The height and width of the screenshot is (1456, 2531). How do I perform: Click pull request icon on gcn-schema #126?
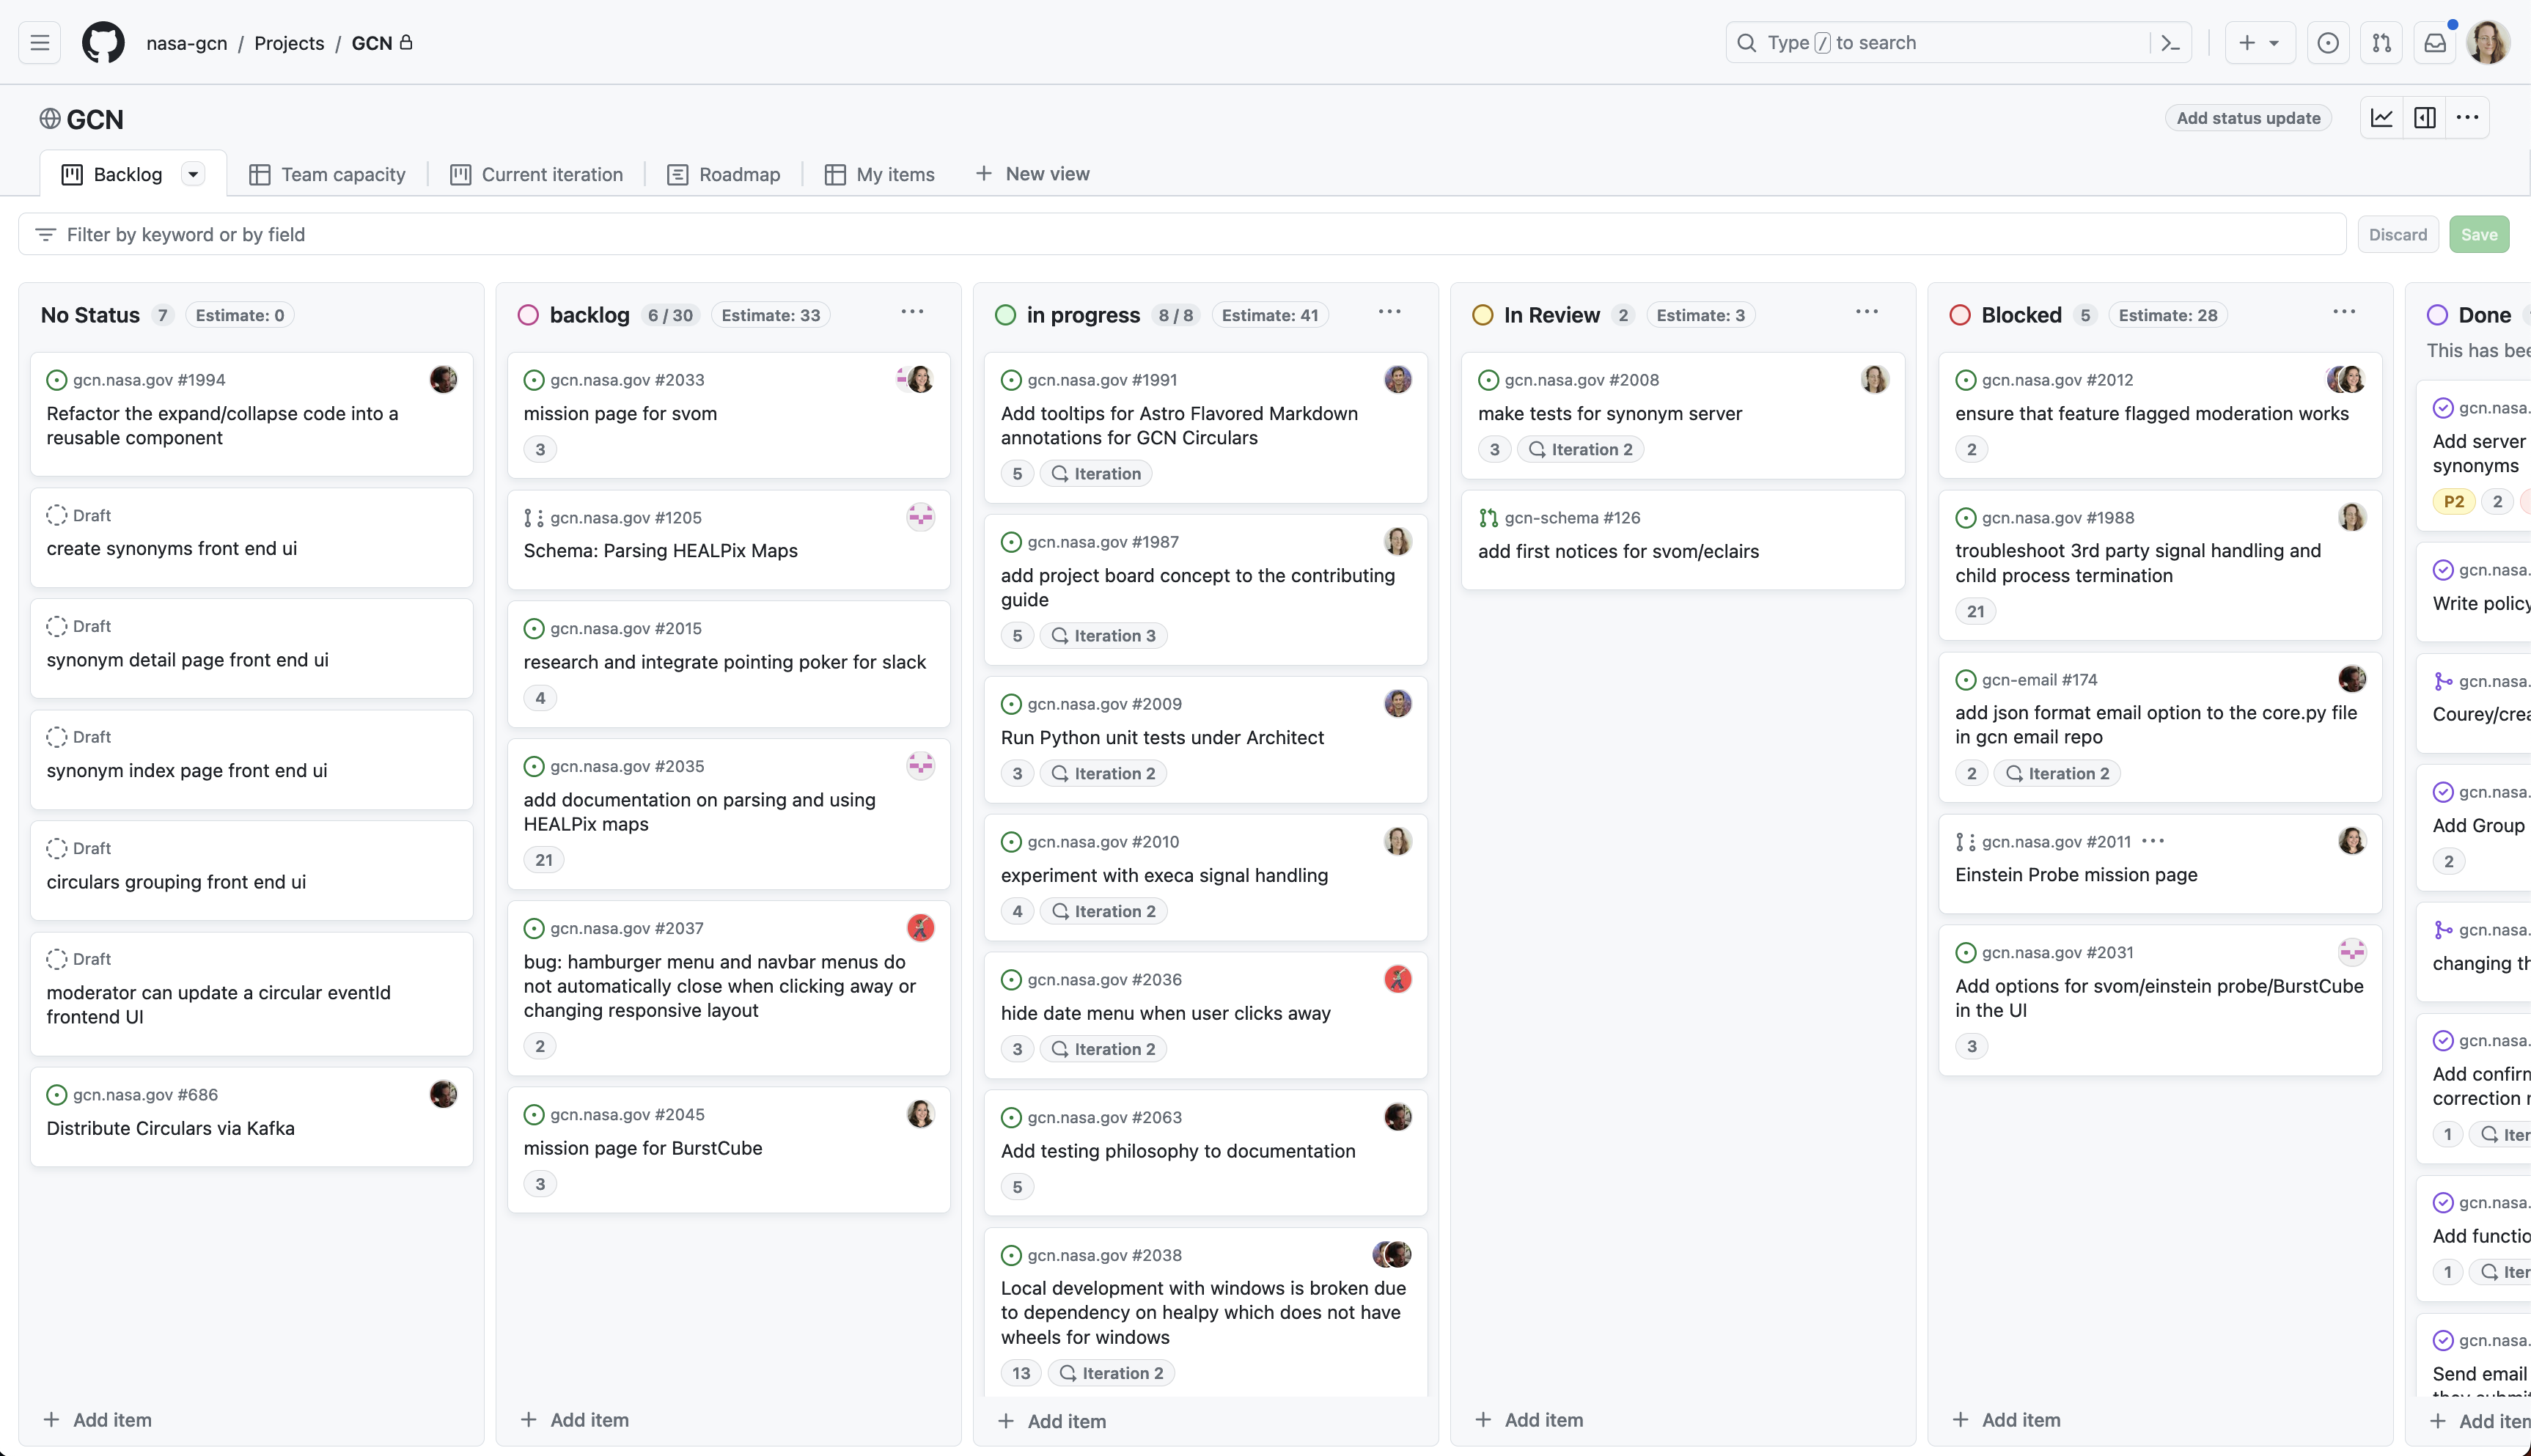(1488, 518)
